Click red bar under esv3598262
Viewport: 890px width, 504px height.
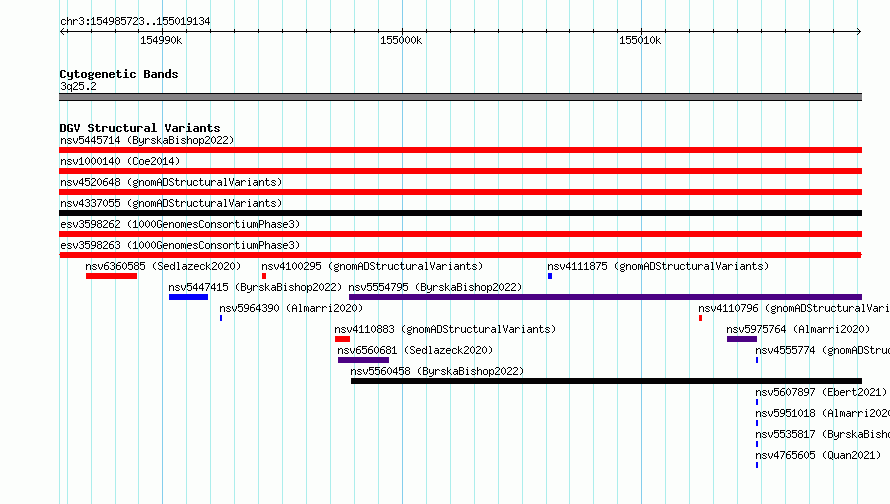point(460,234)
